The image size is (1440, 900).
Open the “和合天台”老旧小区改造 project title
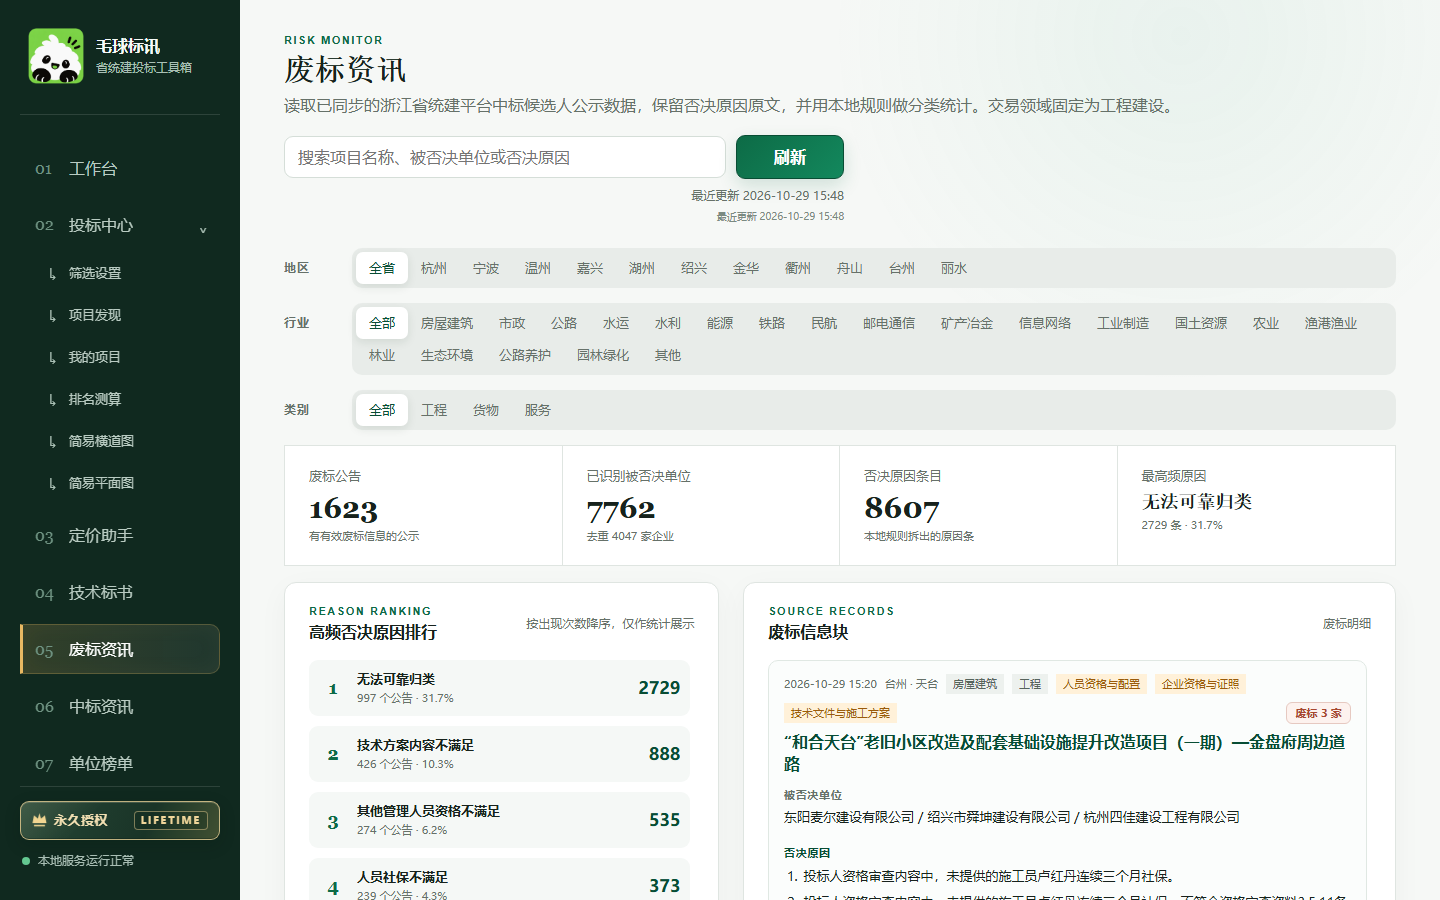click(1065, 753)
